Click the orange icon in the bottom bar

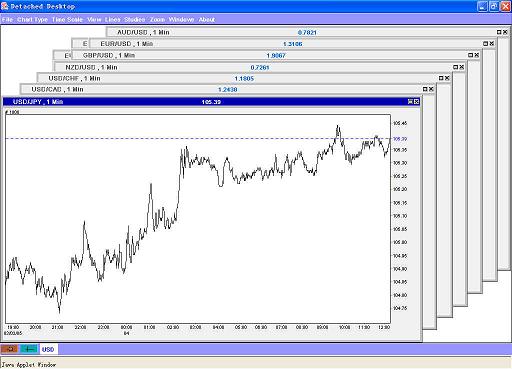10,349
